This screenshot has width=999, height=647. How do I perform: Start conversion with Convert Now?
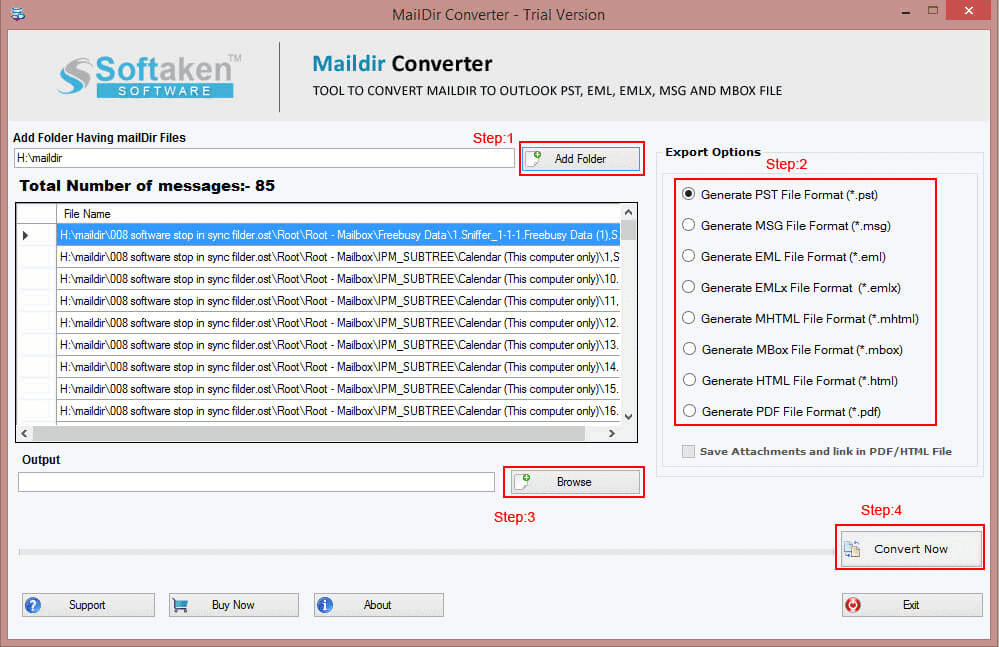pyautogui.click(x=910, y=548)
